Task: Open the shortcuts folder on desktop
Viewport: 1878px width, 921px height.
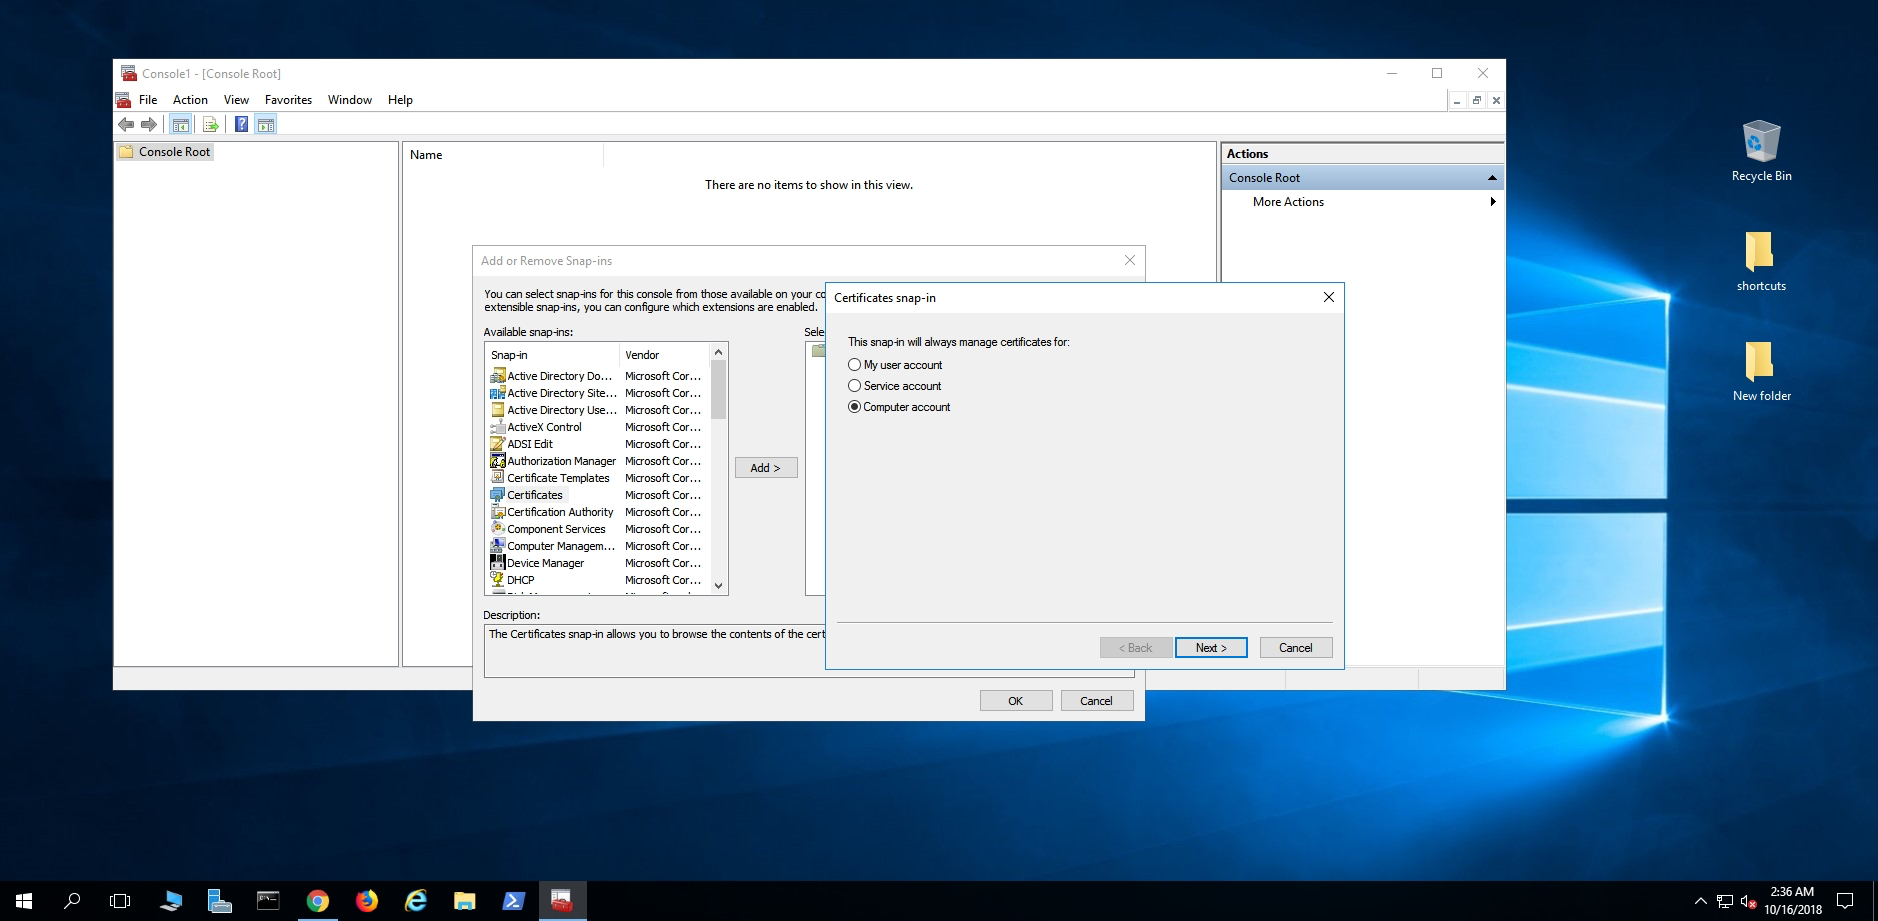Action: click(x=1761, y=261)
